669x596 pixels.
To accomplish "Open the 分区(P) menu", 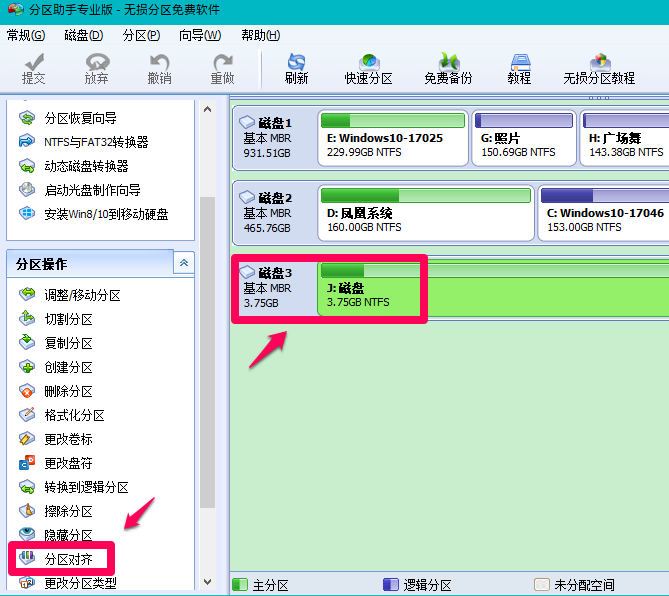I will pyautogui.click(x=141, y=35).
